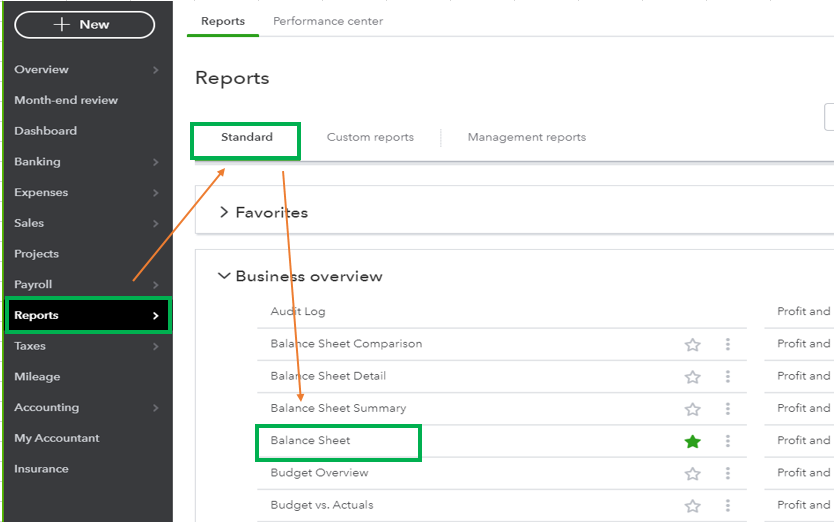Viewport: 834px width, 522px height.
Task: Click the plus New button
Action: pyautogui.click(x=85, y=24)
